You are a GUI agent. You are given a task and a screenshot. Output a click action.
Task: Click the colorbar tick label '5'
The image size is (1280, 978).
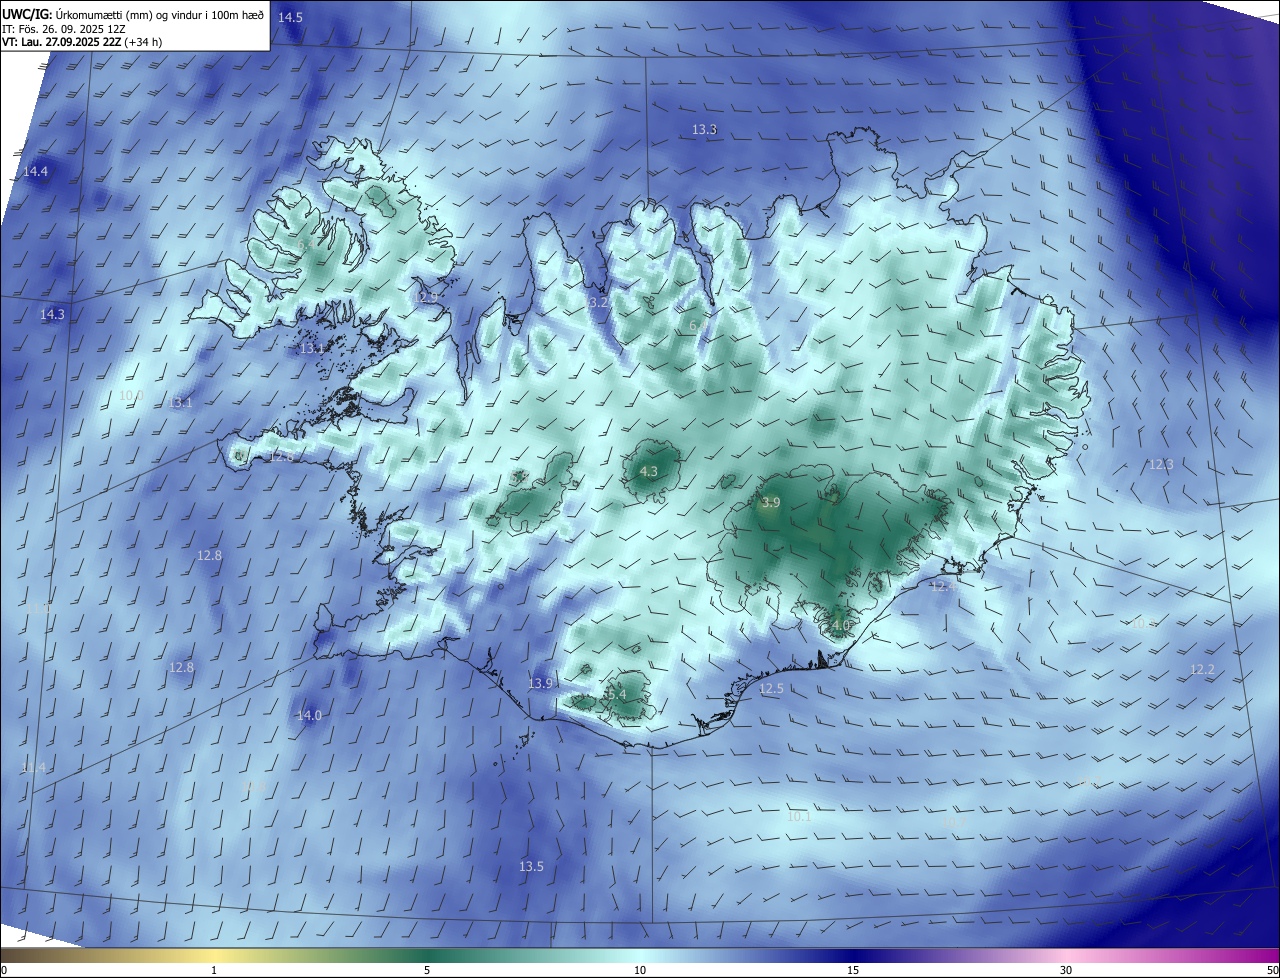[x=427, y=970]
